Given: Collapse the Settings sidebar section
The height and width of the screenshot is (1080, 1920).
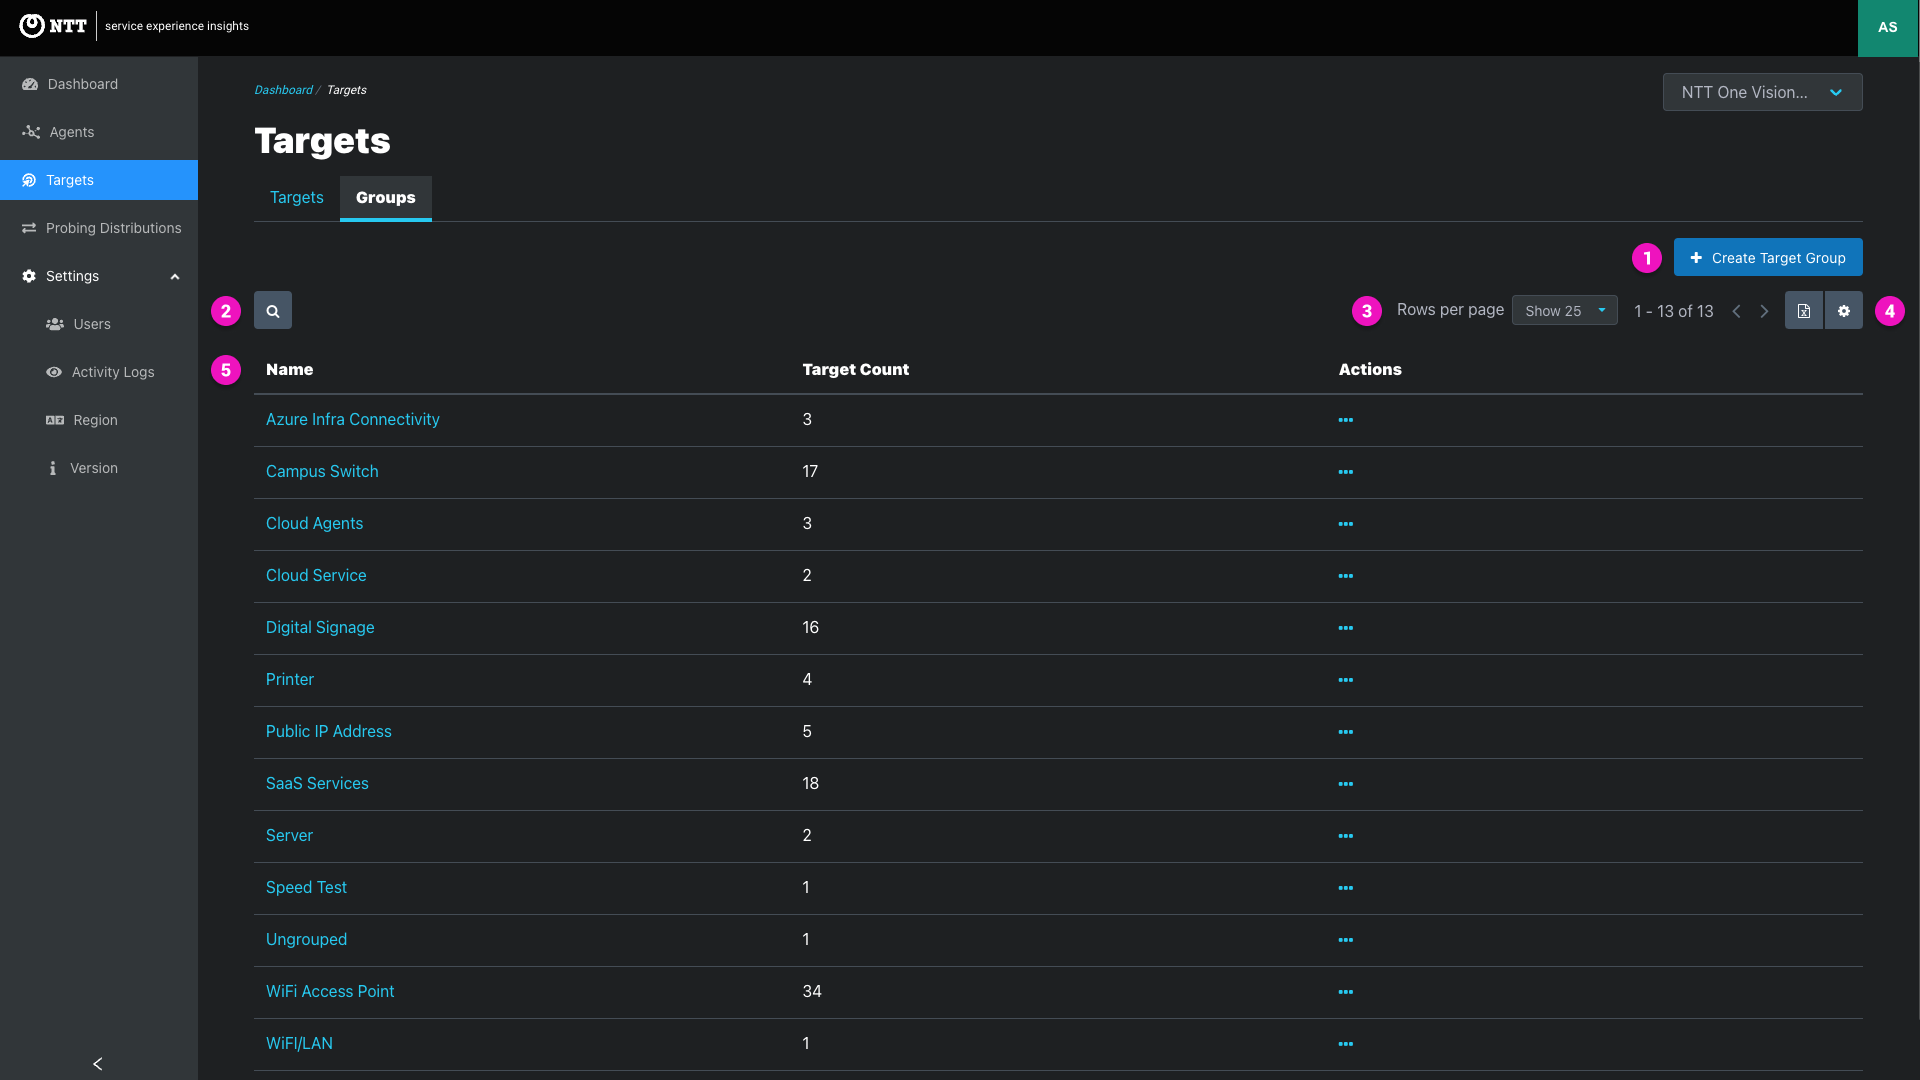Looking at the screenshot, I should coord(175,277).
